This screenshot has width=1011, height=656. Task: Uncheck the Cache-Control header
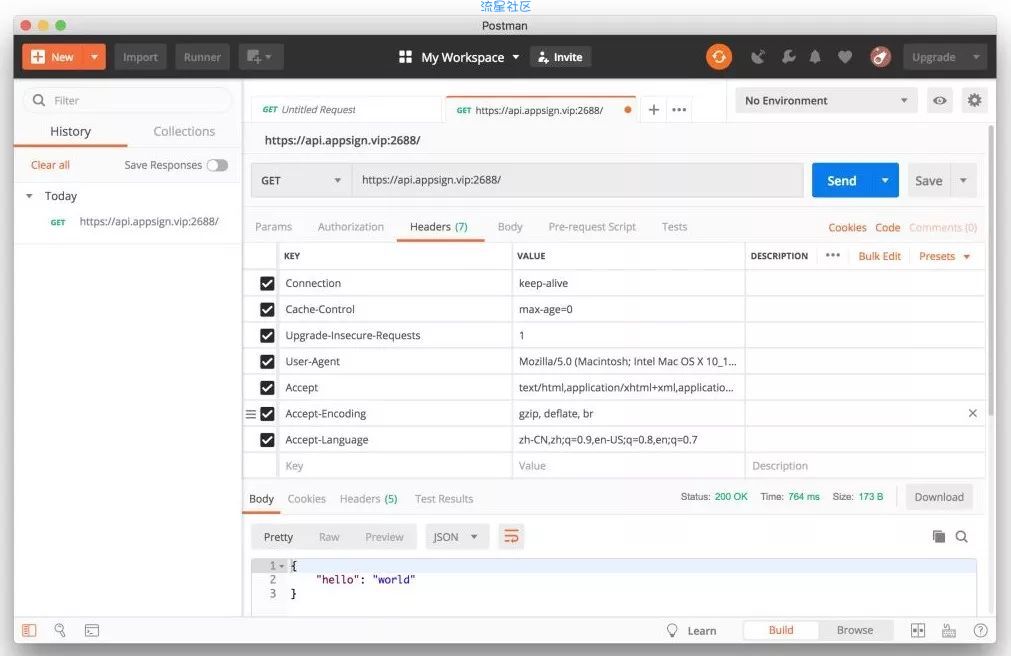click(267, 310)
